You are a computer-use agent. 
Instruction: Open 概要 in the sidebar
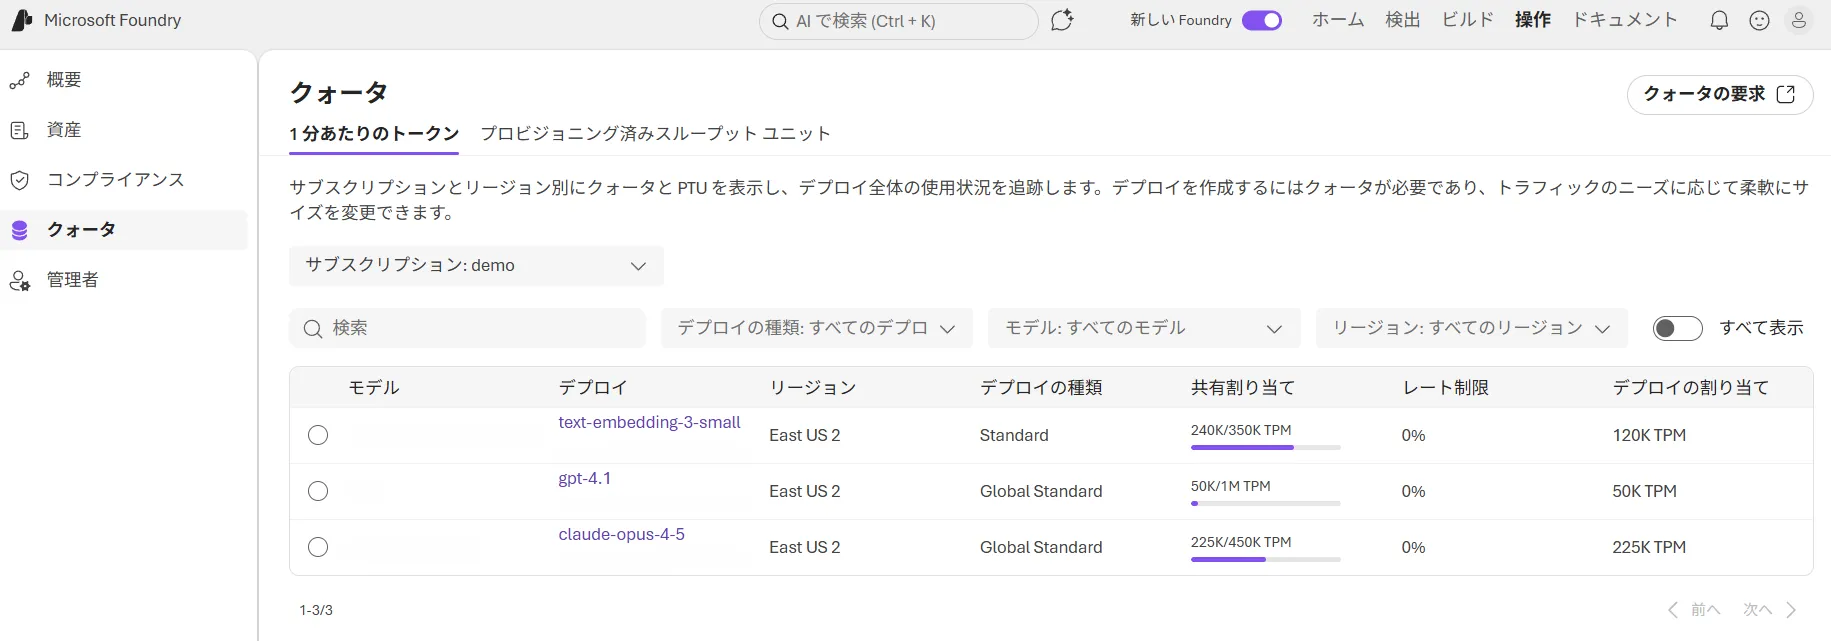(124, 80)
